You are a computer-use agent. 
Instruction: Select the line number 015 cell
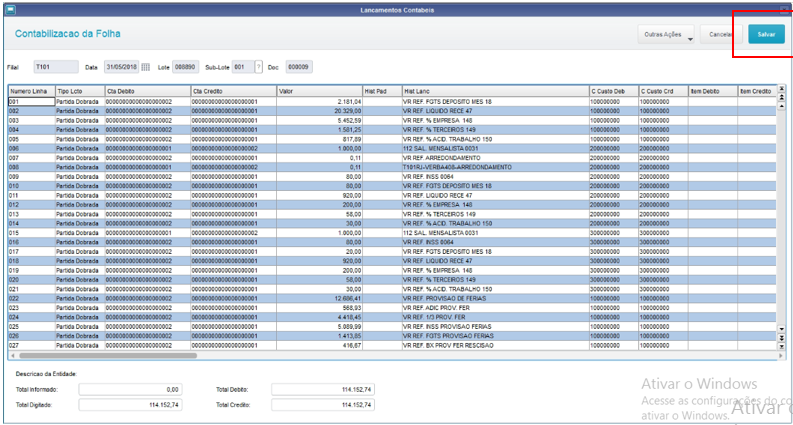tap(31, 233)
